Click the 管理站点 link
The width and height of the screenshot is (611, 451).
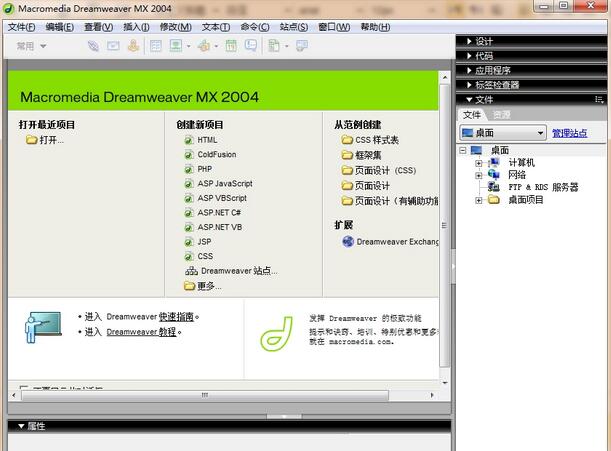click(569, 133)
